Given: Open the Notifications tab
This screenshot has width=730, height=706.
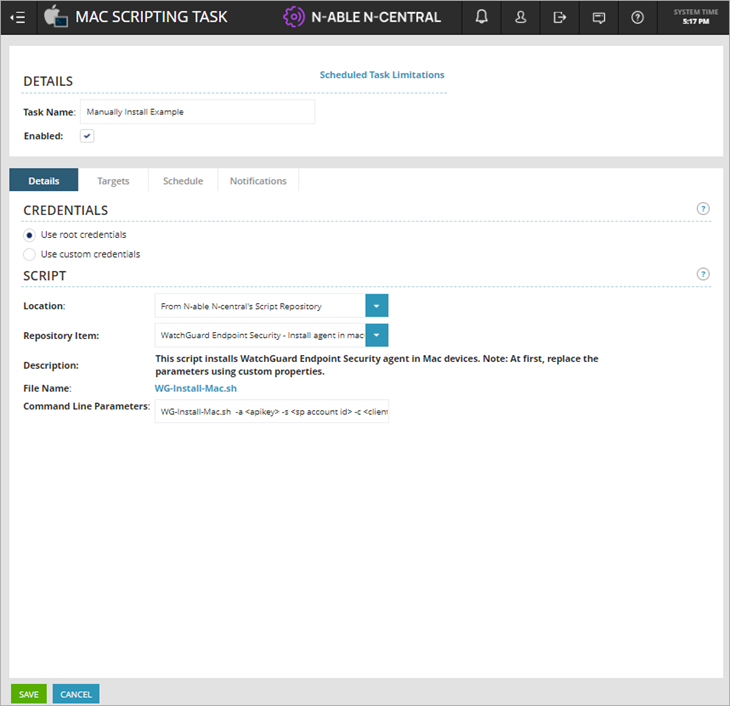Looking at the screenshot, I should (258, 181).
